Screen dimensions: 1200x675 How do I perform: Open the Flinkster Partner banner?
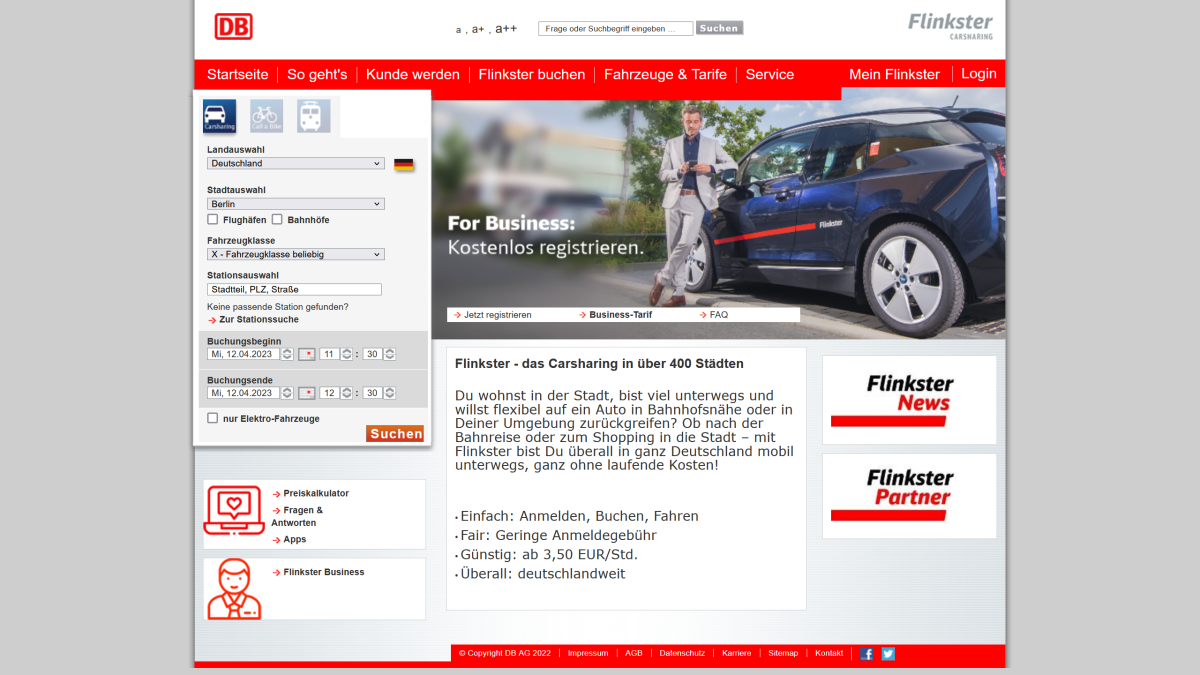pyautogui.click(x=909, y=496)
